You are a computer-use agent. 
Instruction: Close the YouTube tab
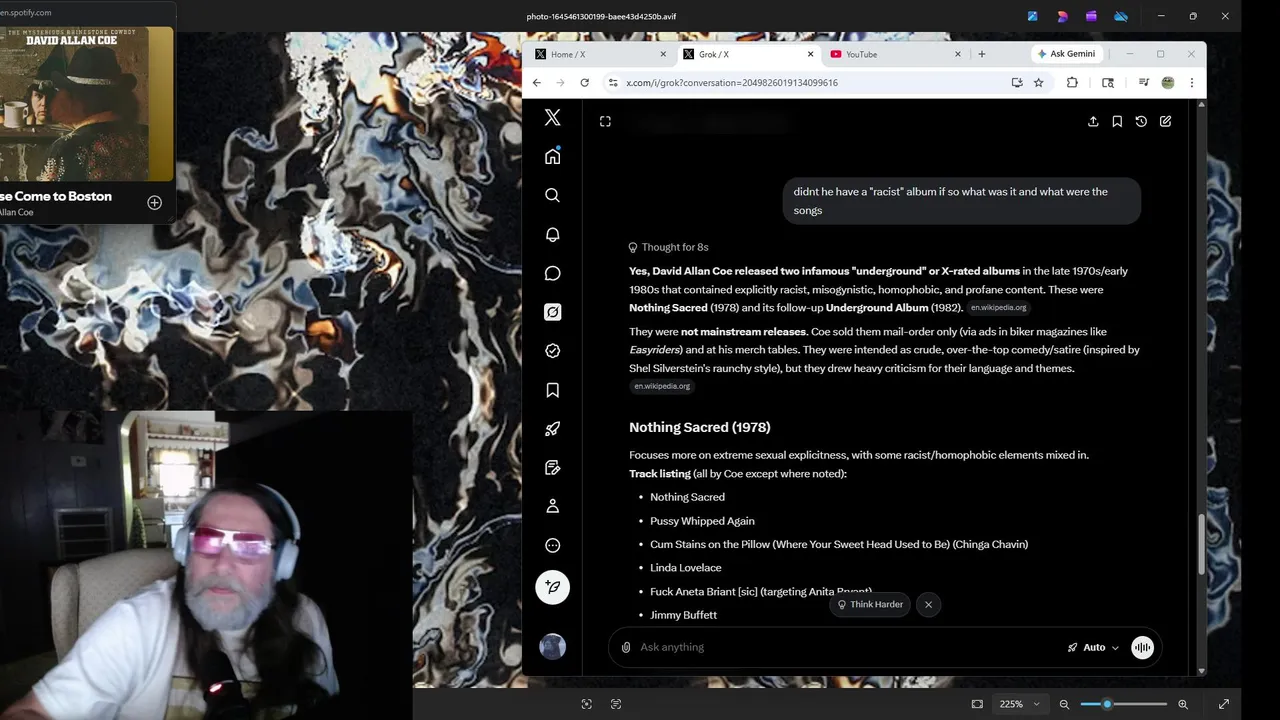pos(957,54)
